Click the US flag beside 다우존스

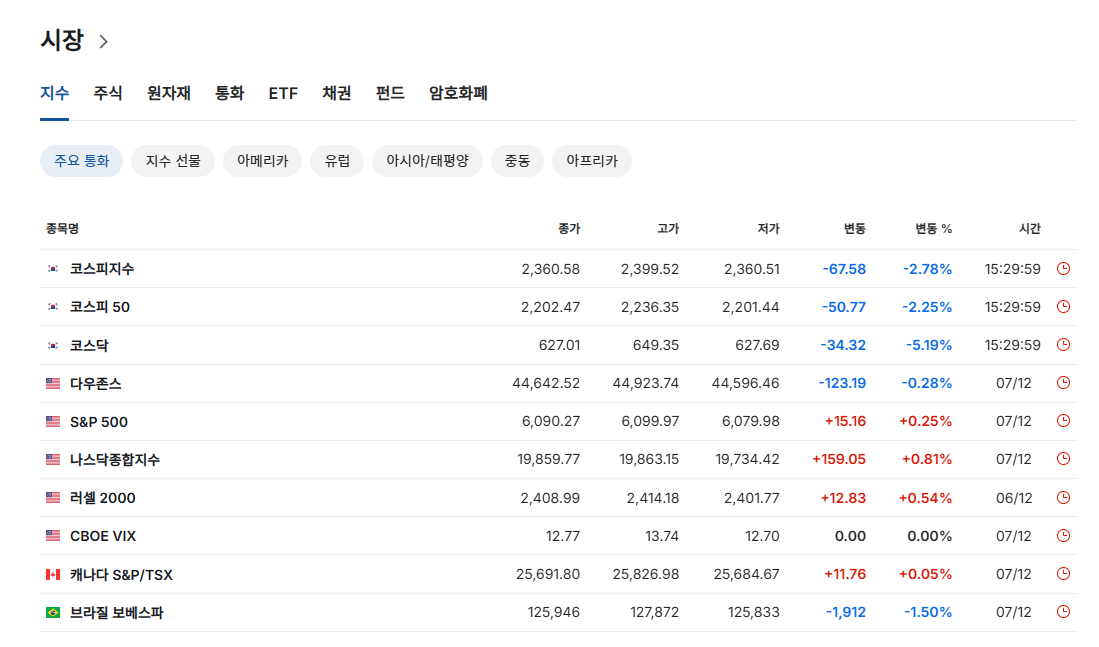point(53,383)
